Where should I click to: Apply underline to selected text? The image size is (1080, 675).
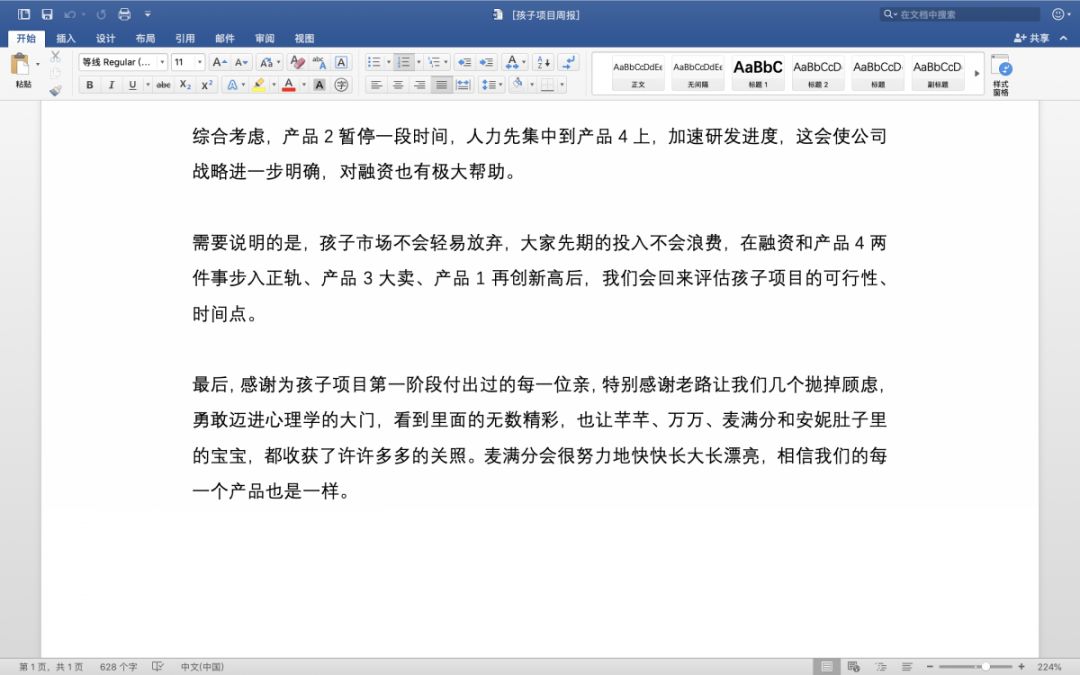pos(130,83)
